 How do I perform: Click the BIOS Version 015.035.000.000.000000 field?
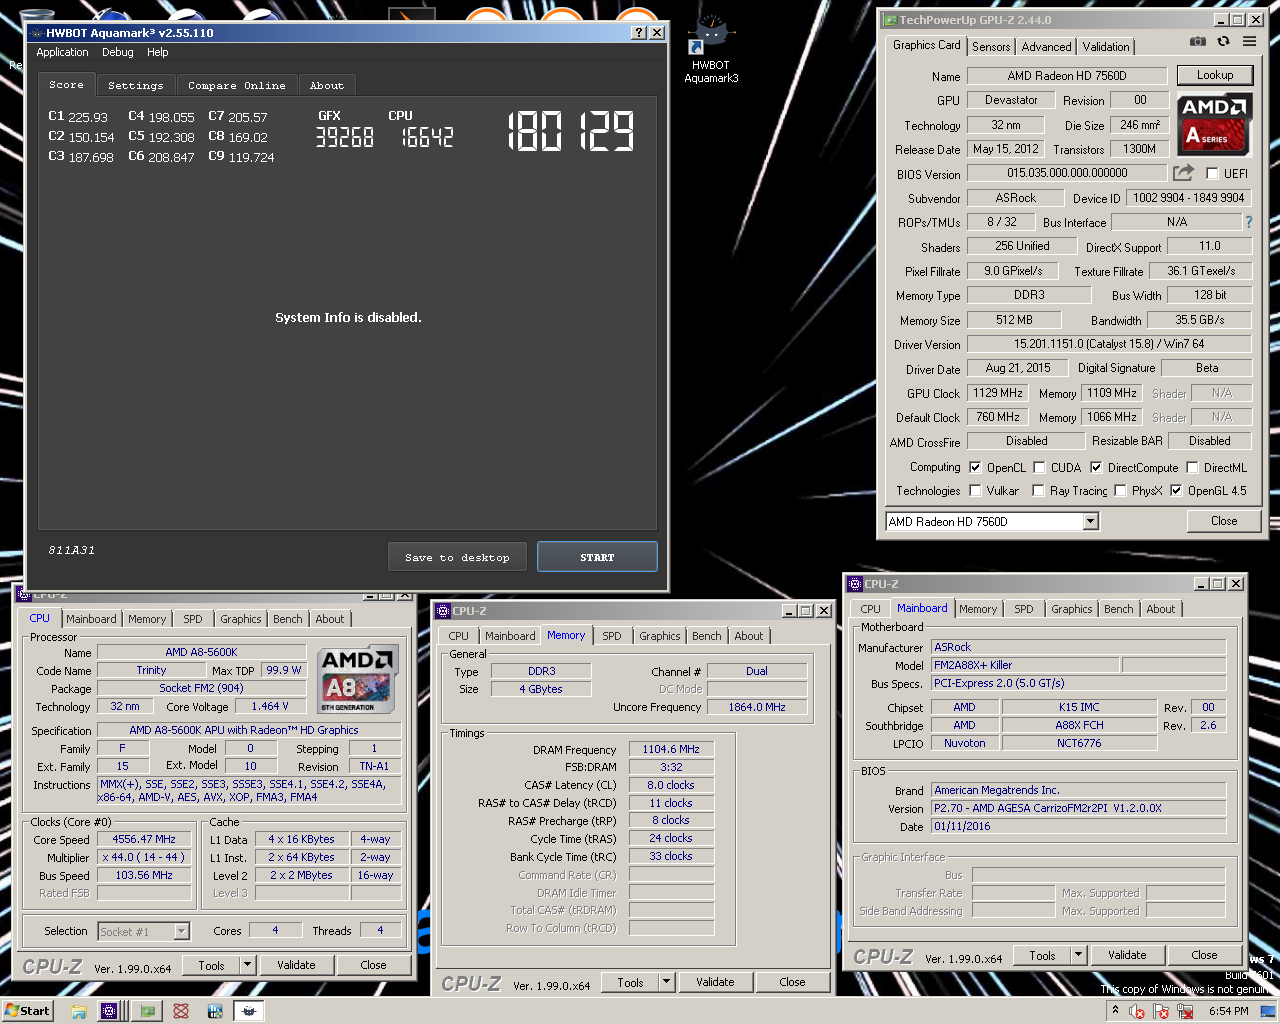click(1067, 173)
